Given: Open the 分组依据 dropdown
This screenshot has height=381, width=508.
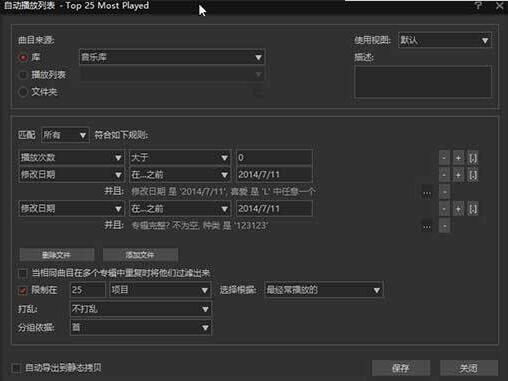Looking at the screenshot, I should click(141, 328).
